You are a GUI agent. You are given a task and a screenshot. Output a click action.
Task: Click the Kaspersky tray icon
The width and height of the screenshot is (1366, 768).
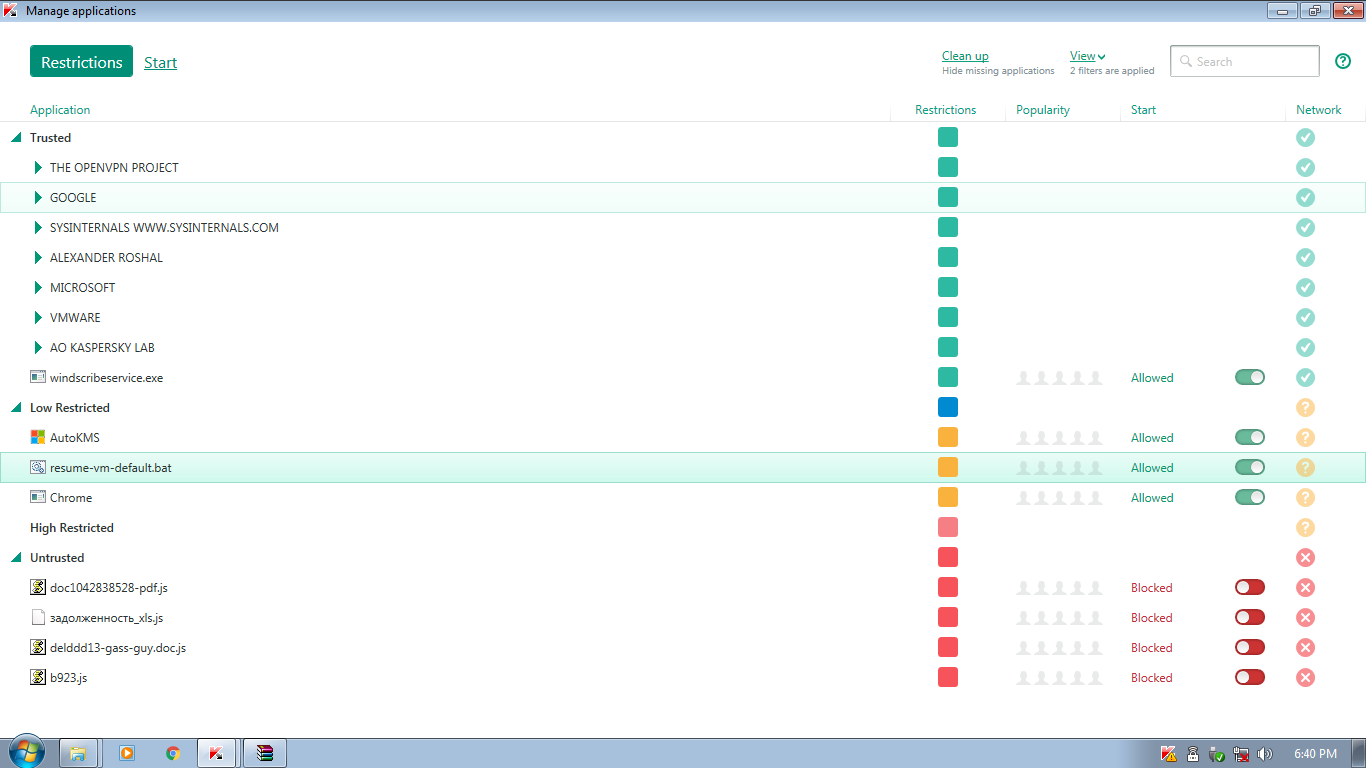click(1168, 754)
